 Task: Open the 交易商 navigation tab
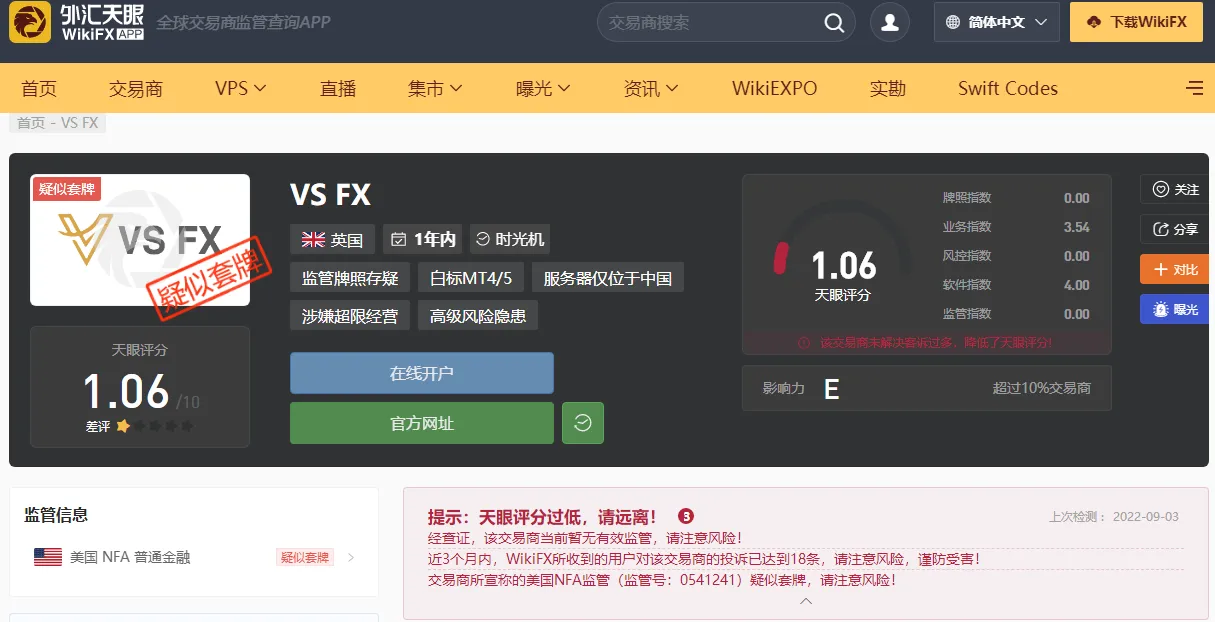click(x=136, y=88)
